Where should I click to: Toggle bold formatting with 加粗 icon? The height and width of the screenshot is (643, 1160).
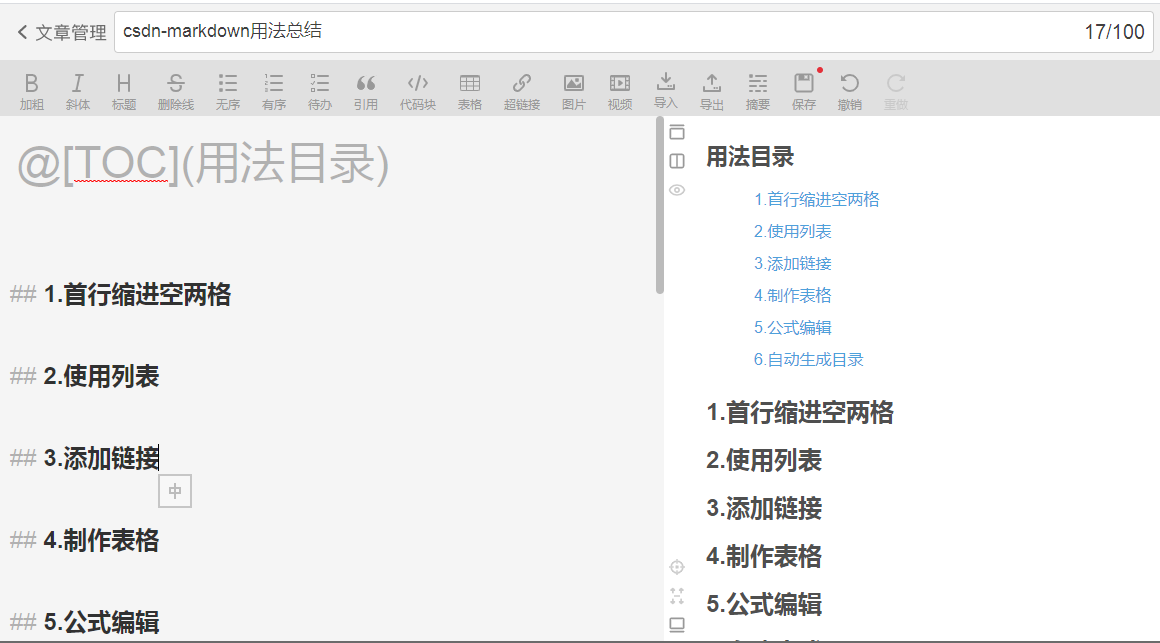click(x=32, y=88)
